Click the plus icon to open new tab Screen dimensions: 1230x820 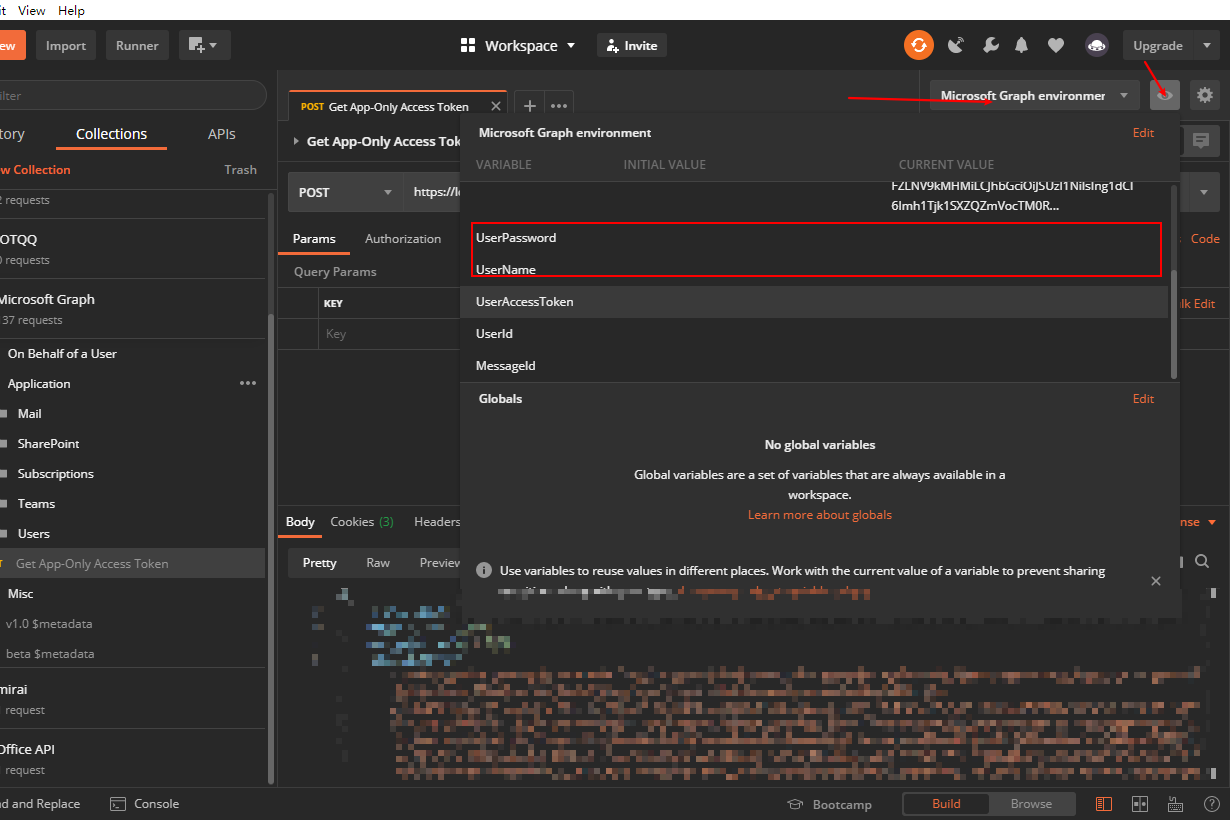pyautogui.click(x=530, y=106)
